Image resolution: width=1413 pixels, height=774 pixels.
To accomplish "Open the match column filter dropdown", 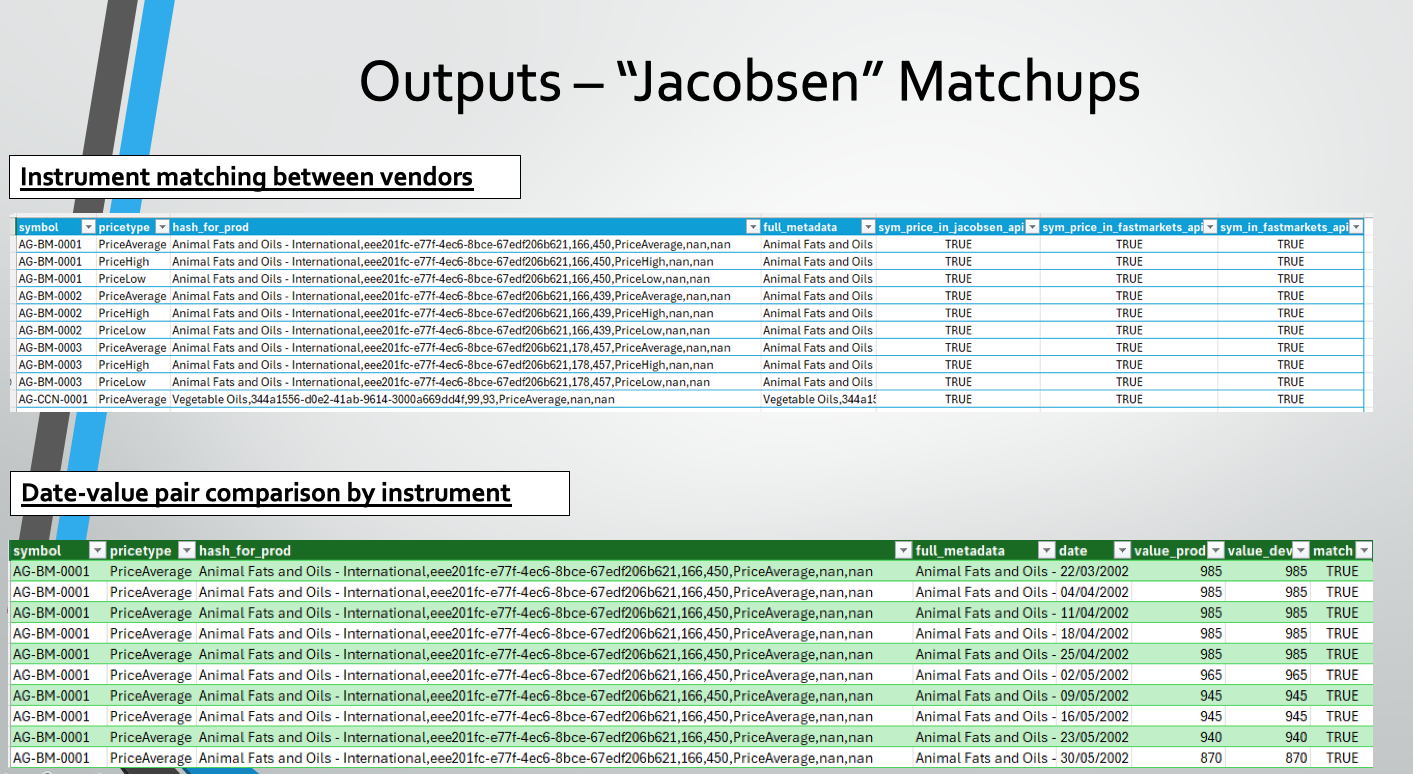I will [x=1364, y=550].
